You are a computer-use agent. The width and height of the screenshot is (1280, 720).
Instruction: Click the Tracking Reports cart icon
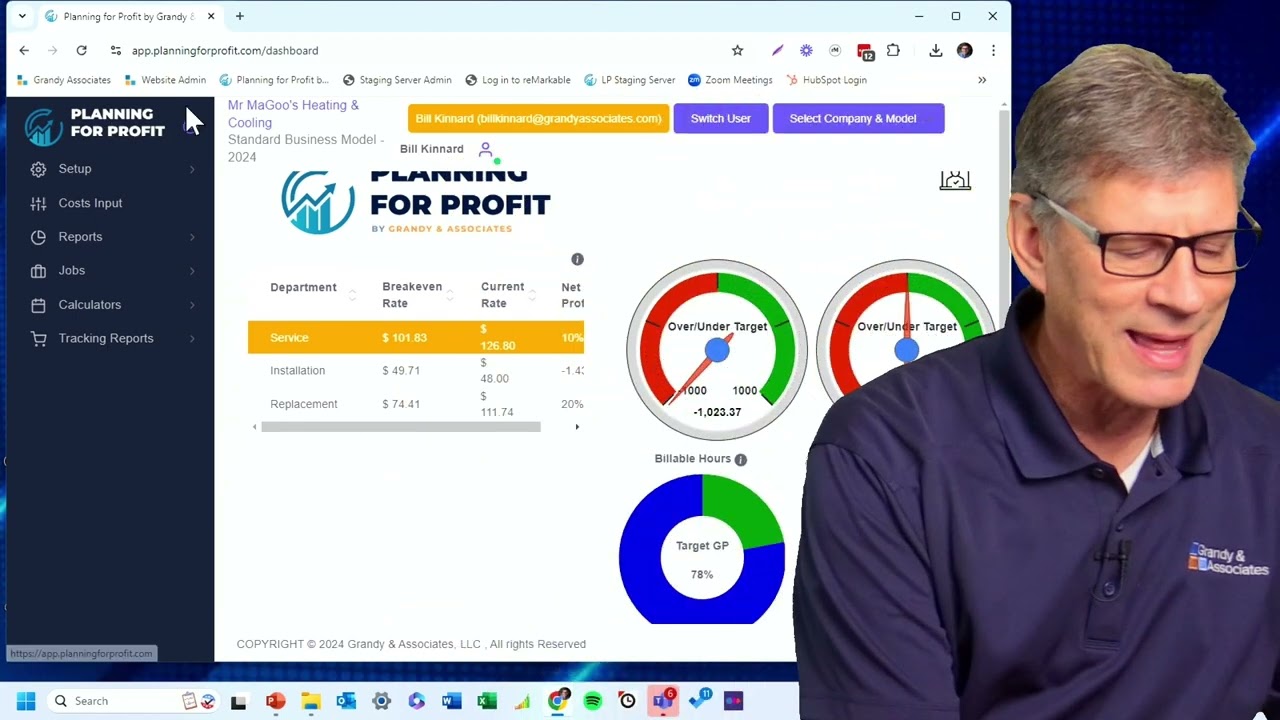(38, 339)
